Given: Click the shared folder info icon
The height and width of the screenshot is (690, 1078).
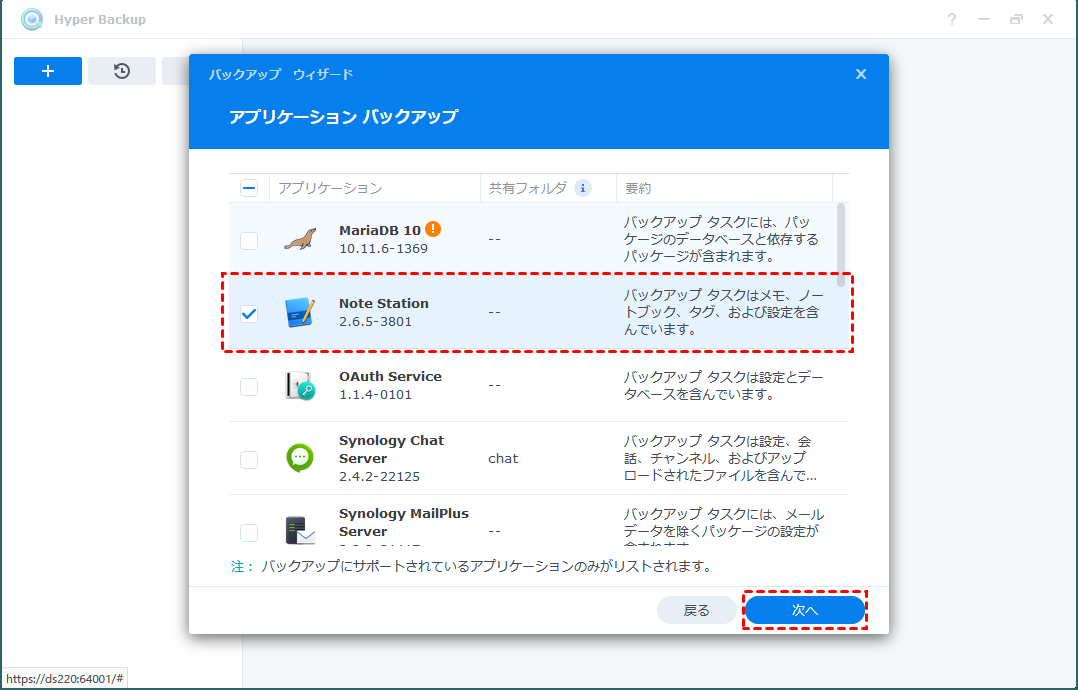Looking at the screenshot, I should coord(583,188).
